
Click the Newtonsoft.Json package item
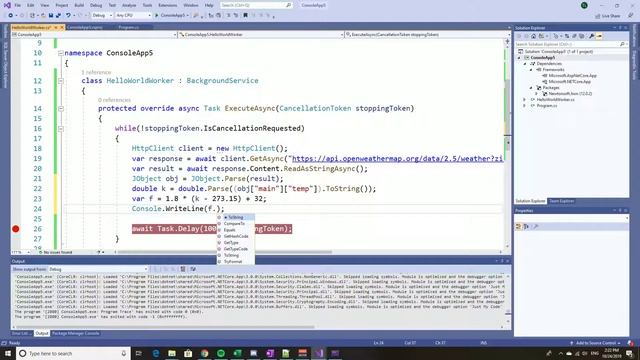click(x=570, y=94)
